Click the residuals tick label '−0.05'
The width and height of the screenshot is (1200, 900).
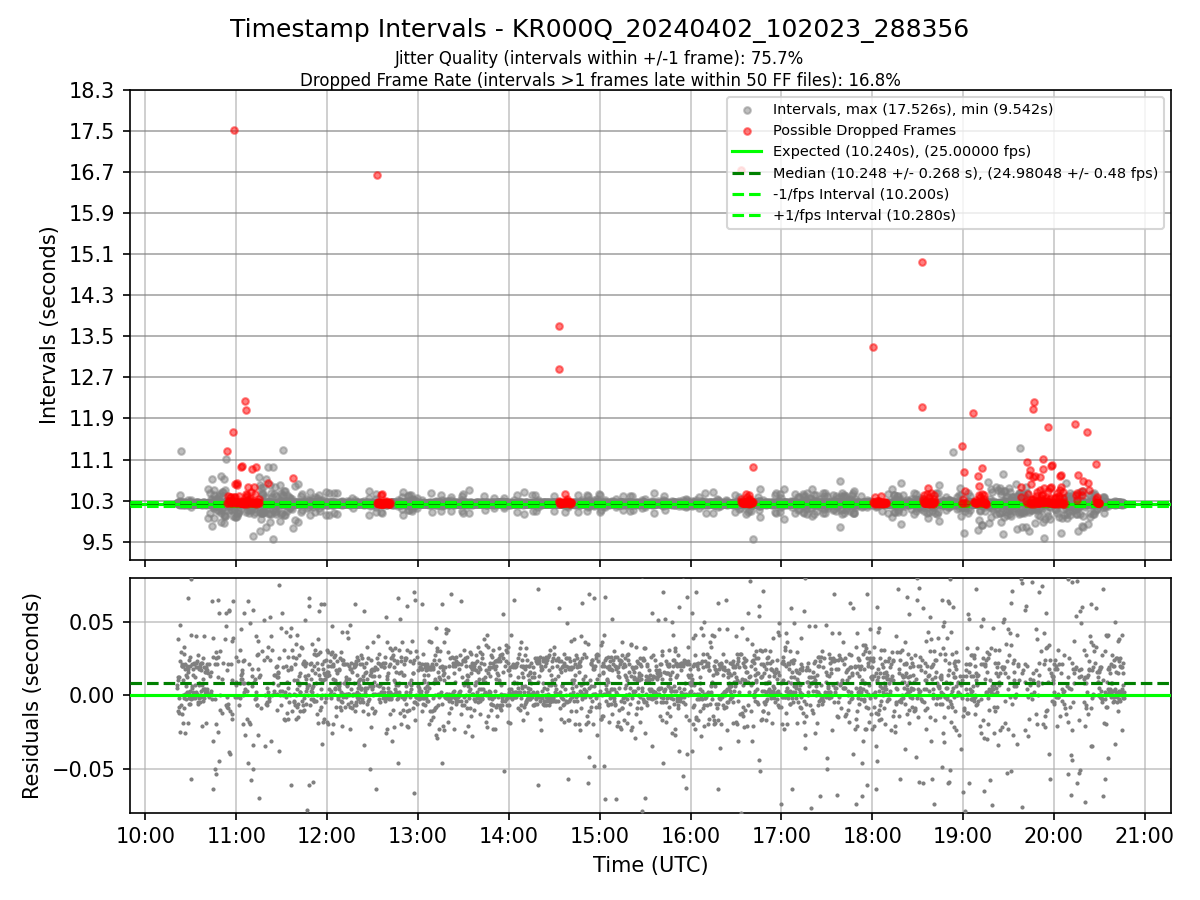(x=85, y=770)
